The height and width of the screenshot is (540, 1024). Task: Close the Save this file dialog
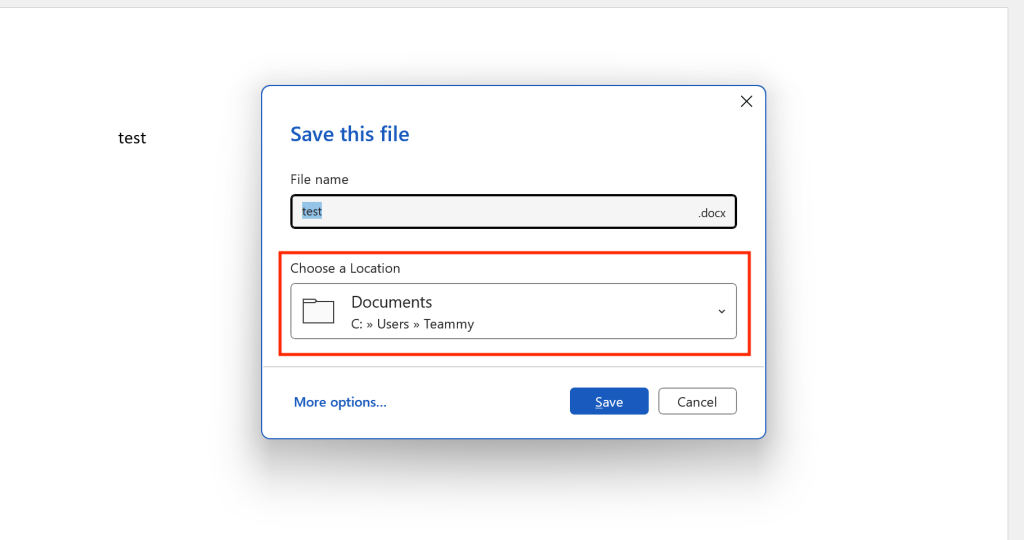pyautogui.click(x=745, y=101)
